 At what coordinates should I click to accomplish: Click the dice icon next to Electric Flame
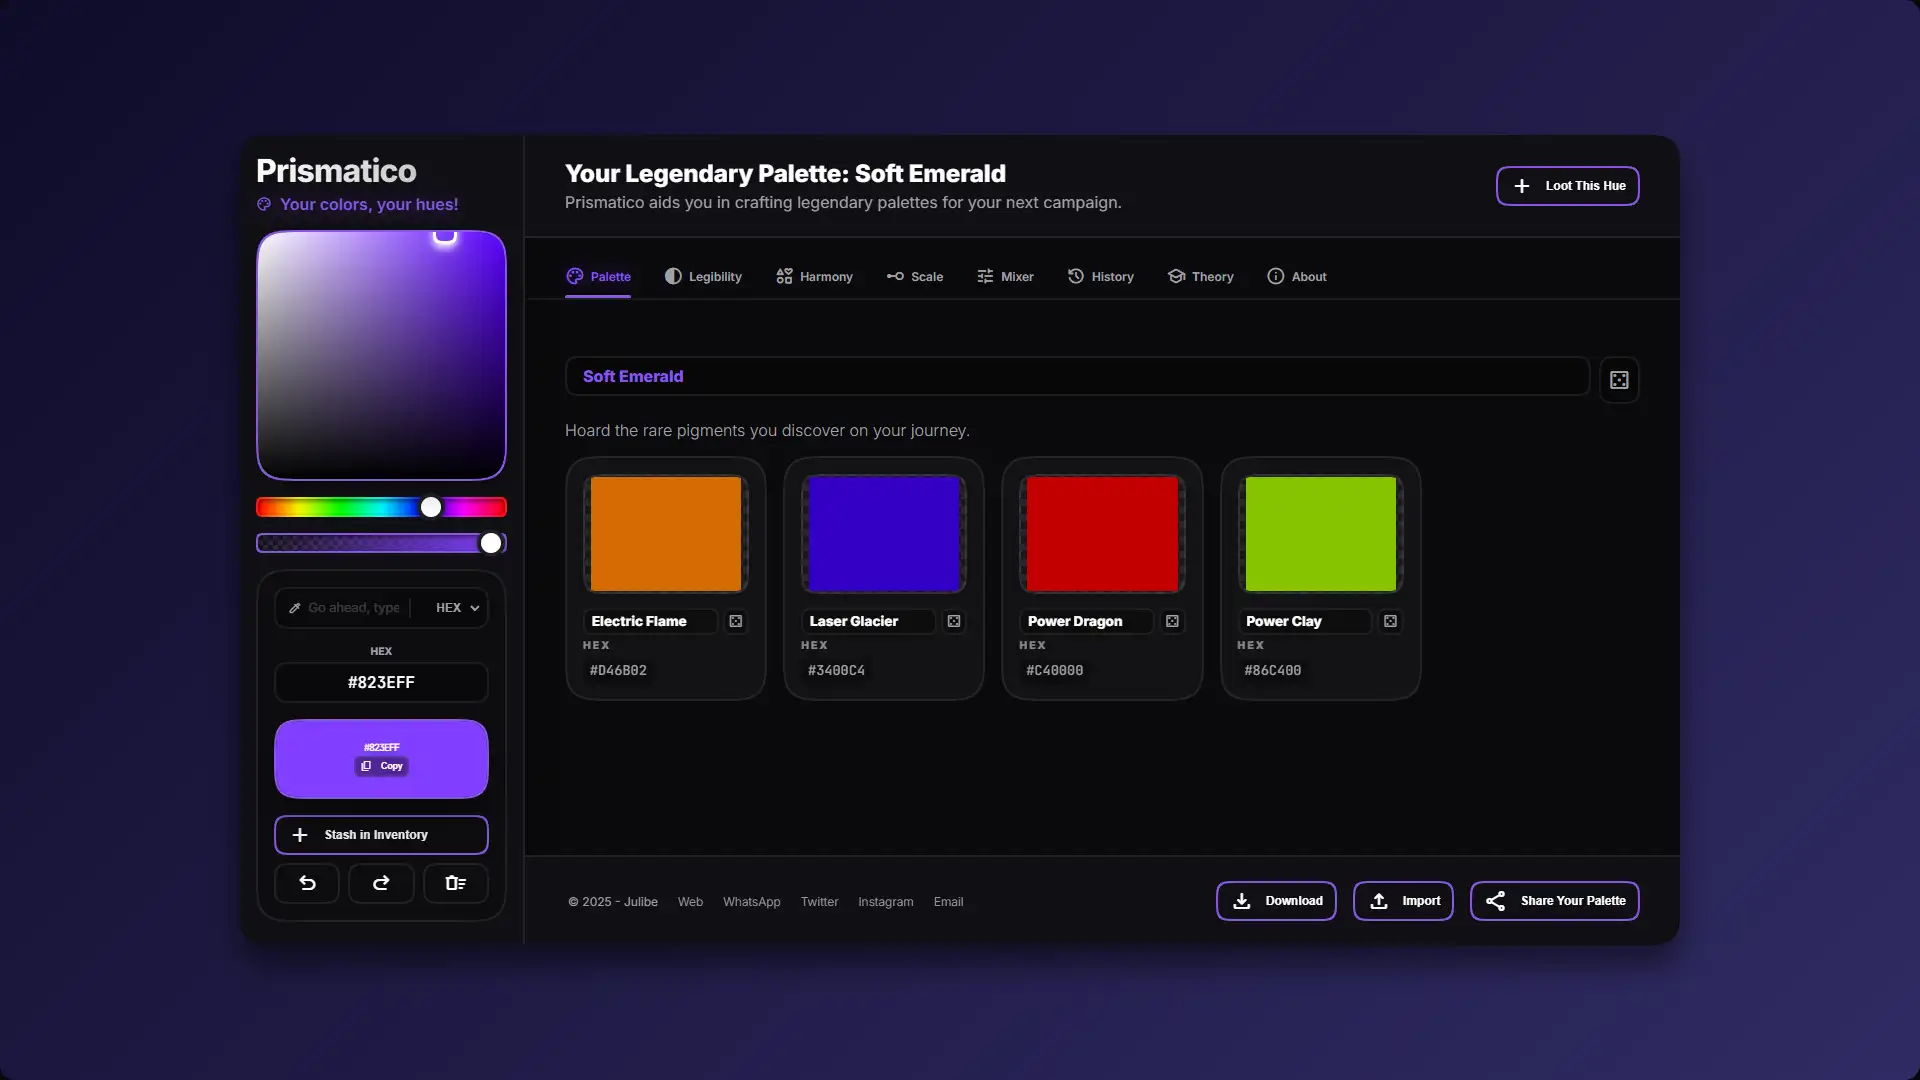[x=736, y=621]
